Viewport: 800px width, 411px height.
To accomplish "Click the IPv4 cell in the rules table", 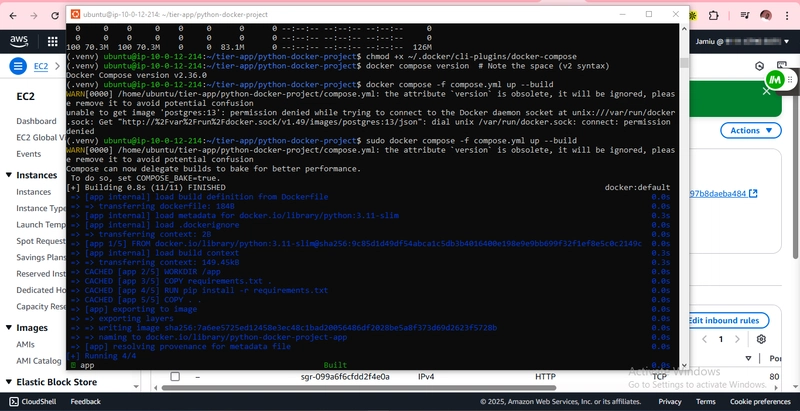I will (427, 376).
